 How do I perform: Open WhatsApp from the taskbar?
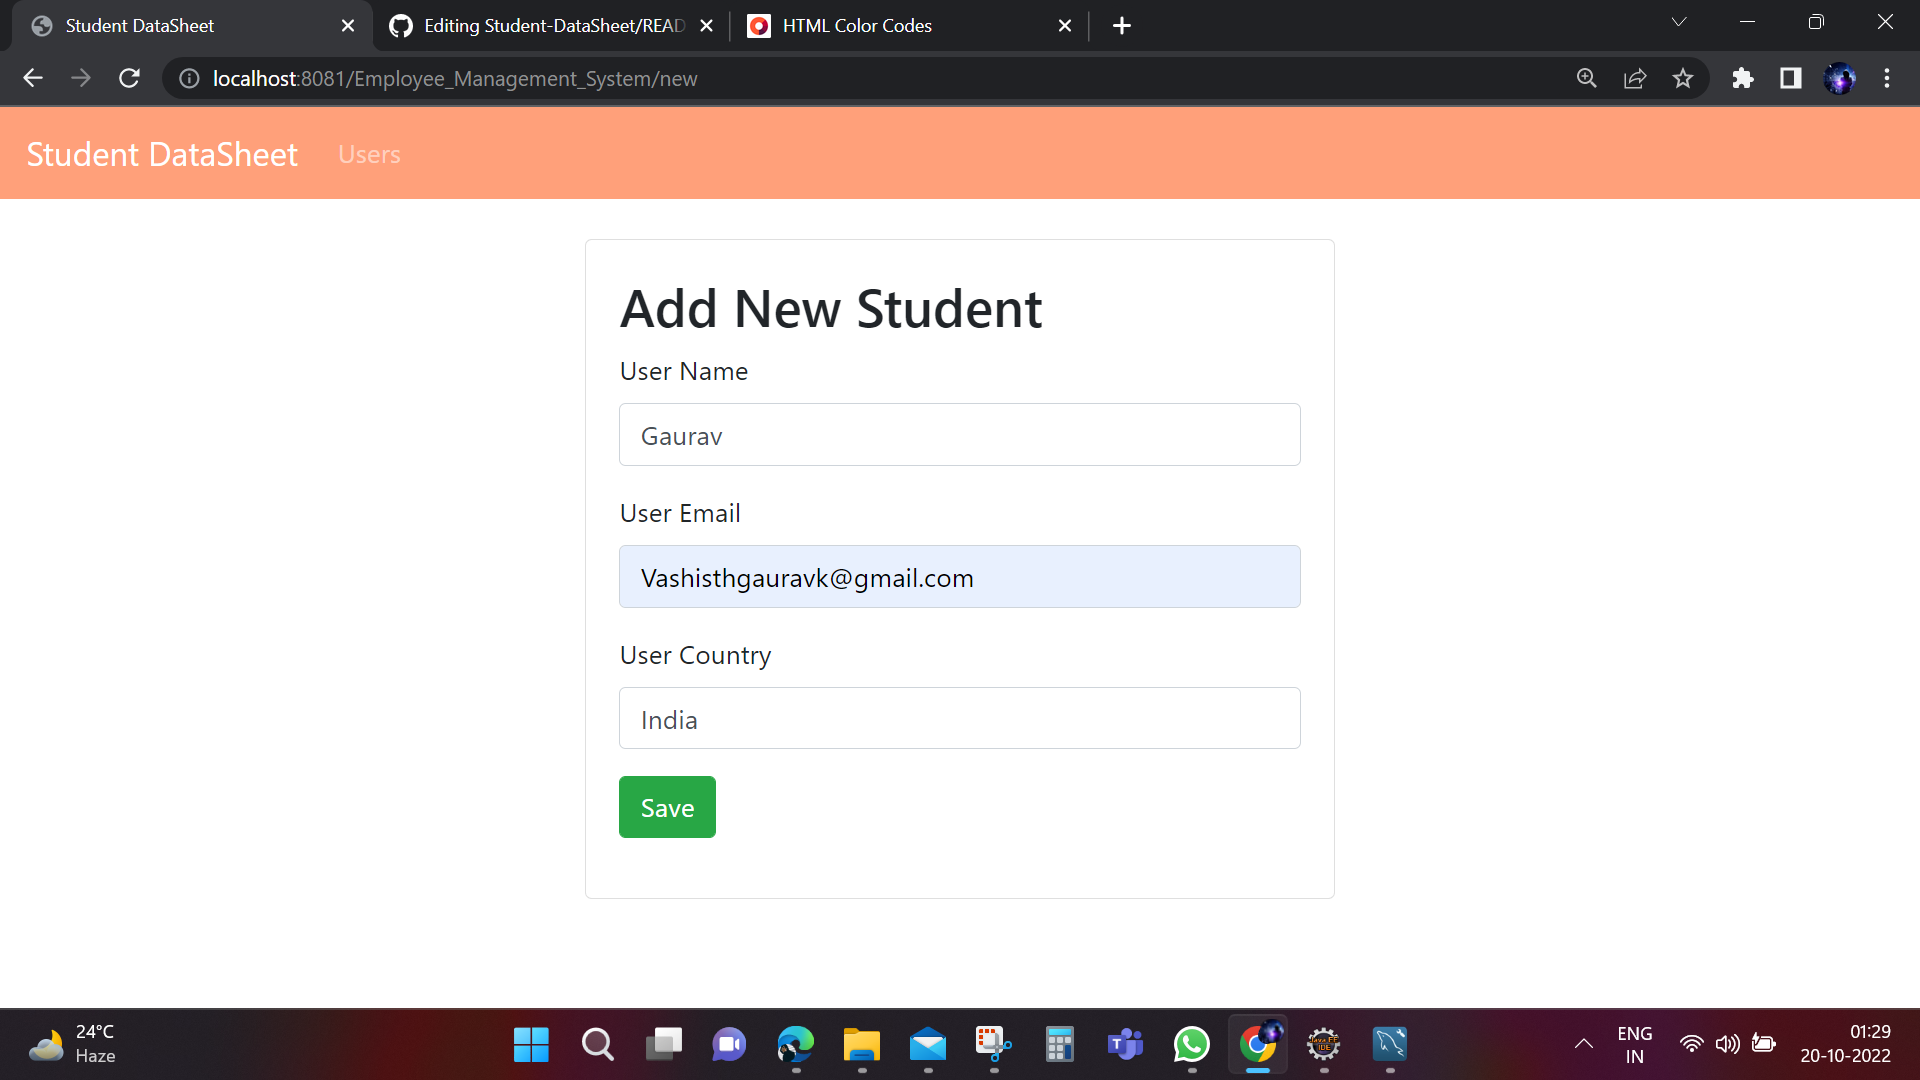coord(1191,1044)
